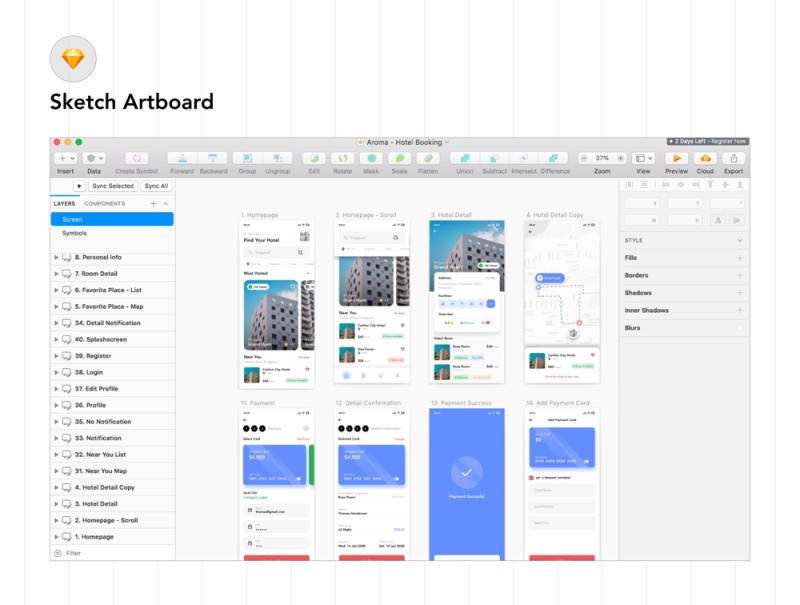
Task: Open Preview with the play icon
Action: coord(676,160)
